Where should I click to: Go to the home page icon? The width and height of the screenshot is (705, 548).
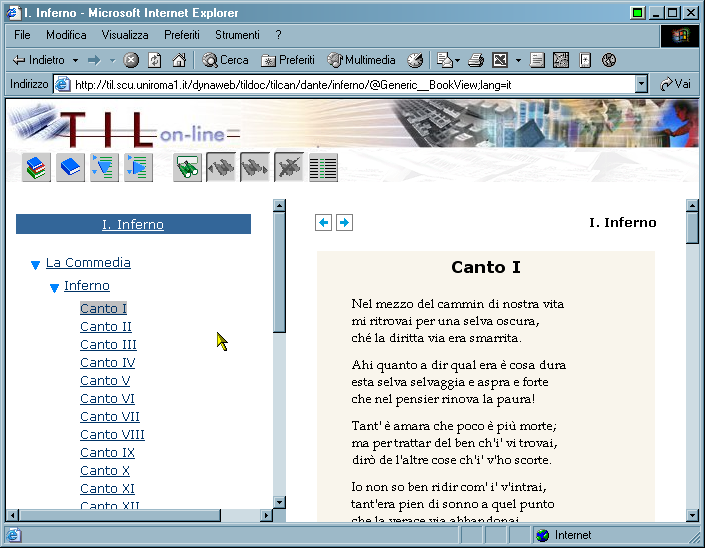[179, 60]
